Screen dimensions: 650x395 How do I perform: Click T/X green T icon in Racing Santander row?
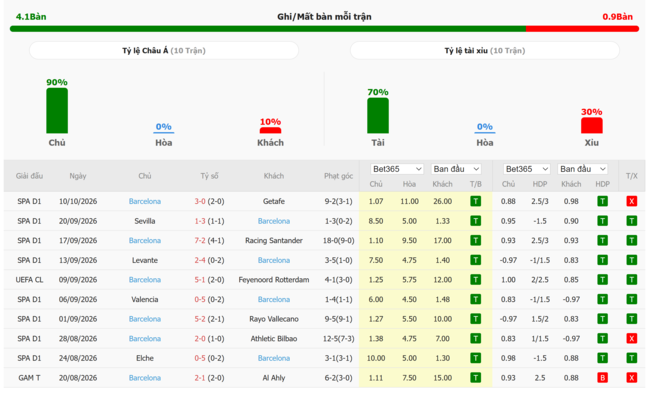631,240
